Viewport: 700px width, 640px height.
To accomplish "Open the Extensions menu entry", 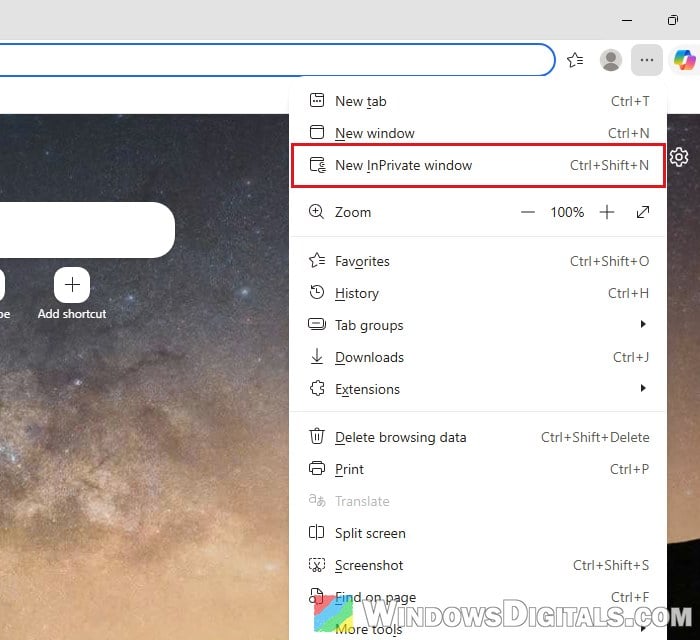I will 478,389.
